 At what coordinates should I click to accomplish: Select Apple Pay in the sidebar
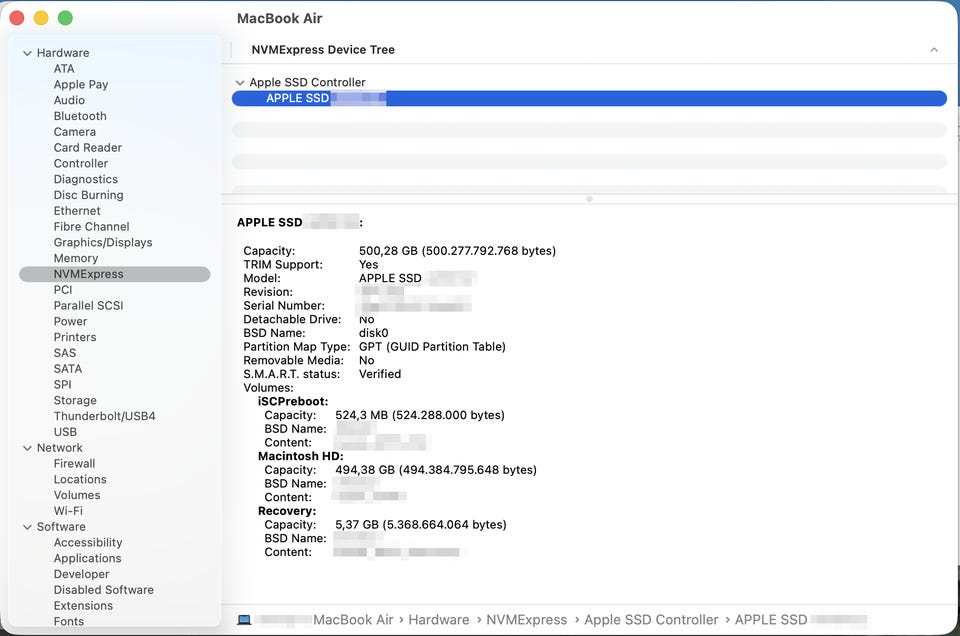pos(81,84)
